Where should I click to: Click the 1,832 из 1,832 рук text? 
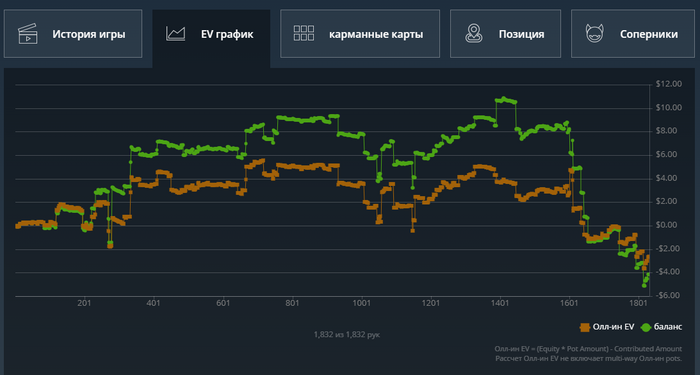[x=347, y=334]
